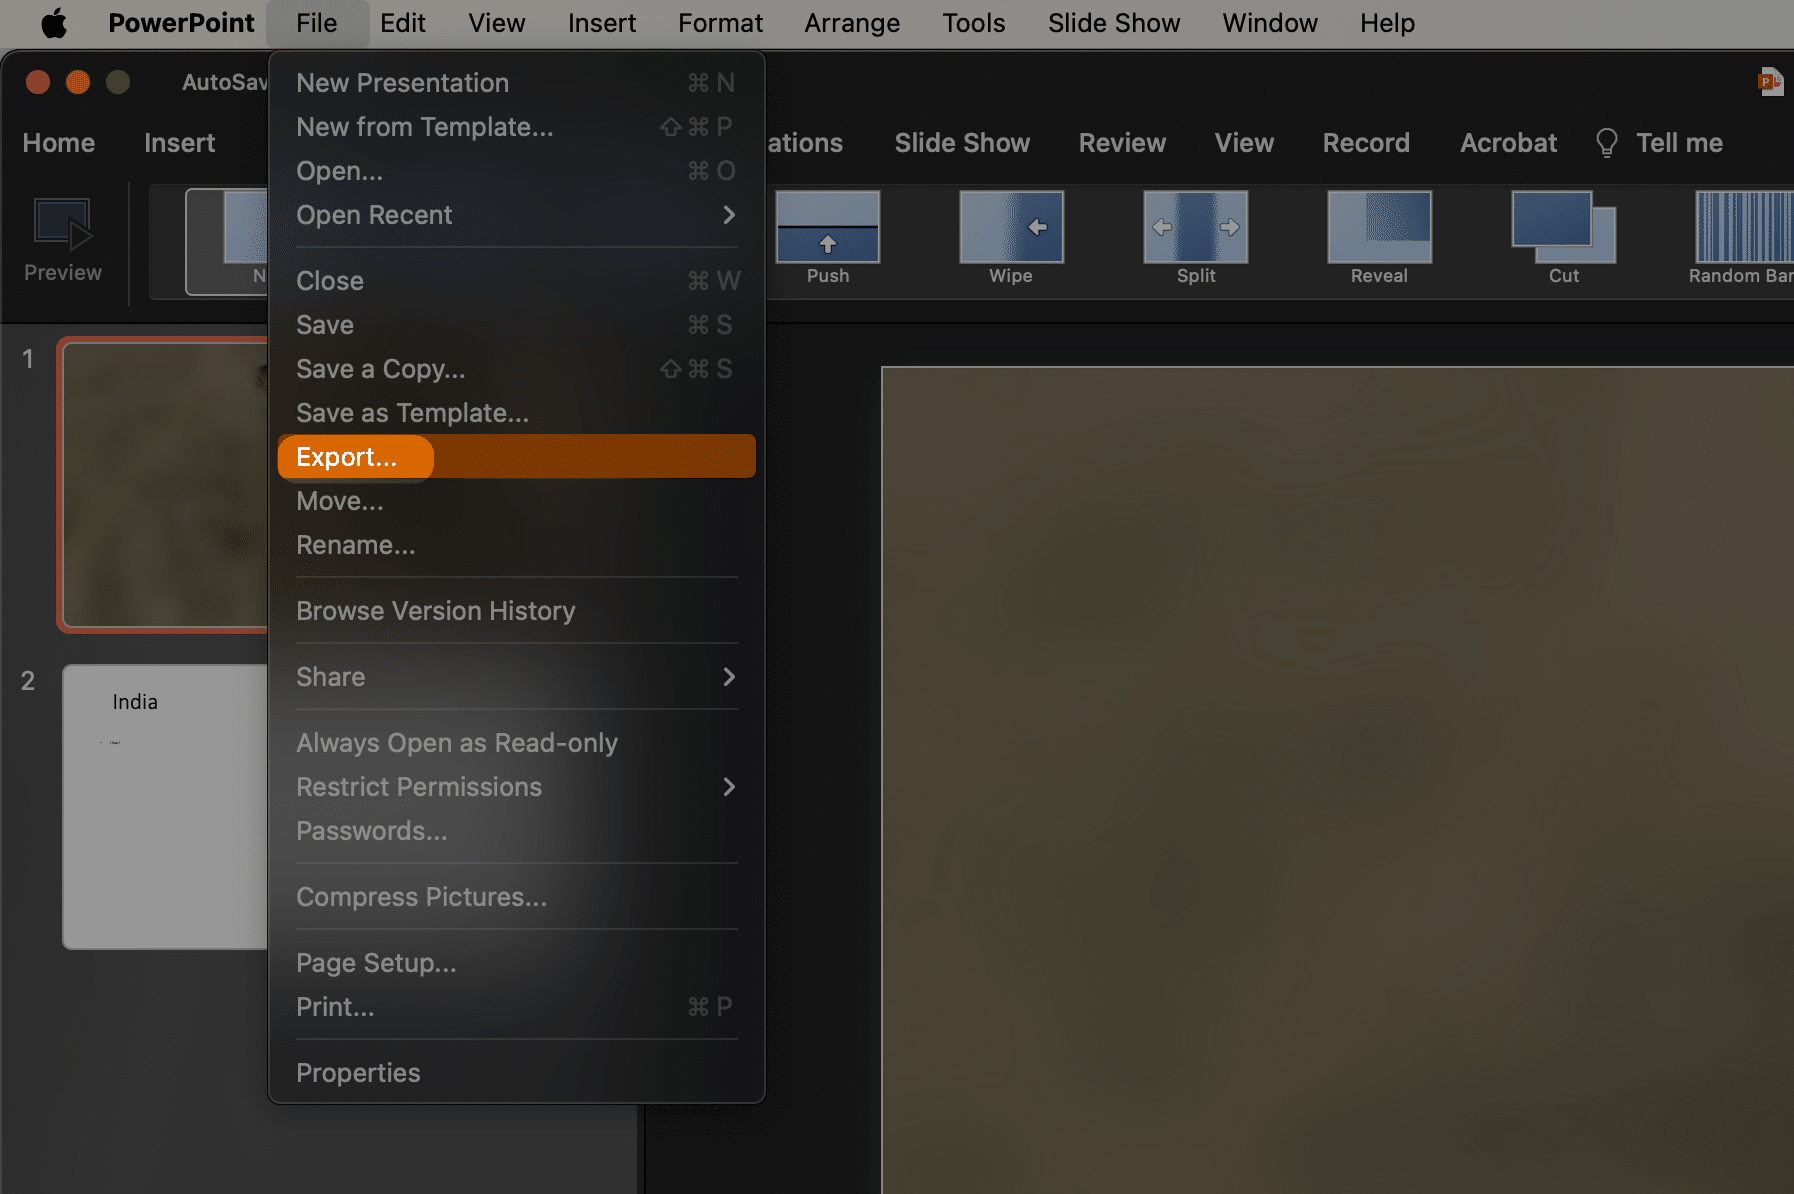The width and height of the screenshot is (1794, 1194).
Task: Toggle Always Open as Read-only
Action: coord(457,743)
